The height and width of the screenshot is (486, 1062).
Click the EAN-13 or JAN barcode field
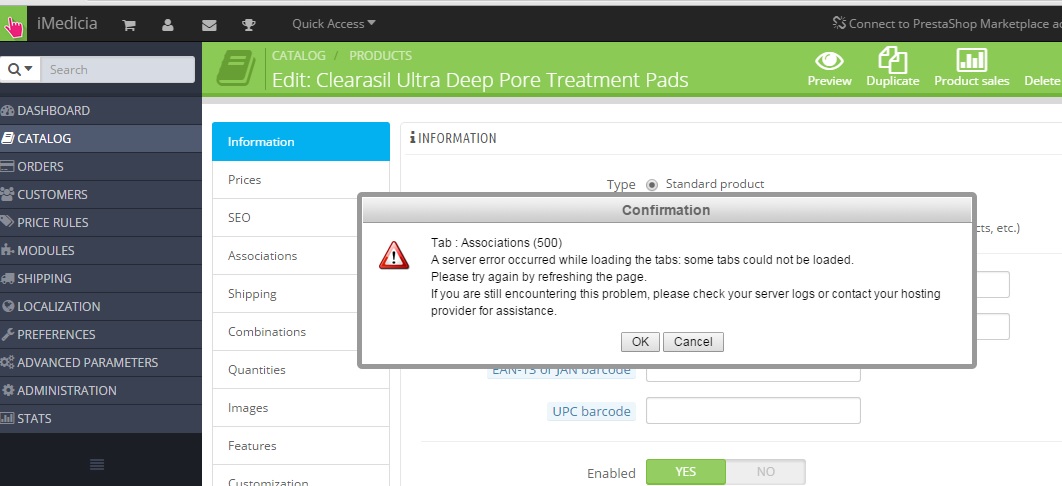click(x=753, y=374)
